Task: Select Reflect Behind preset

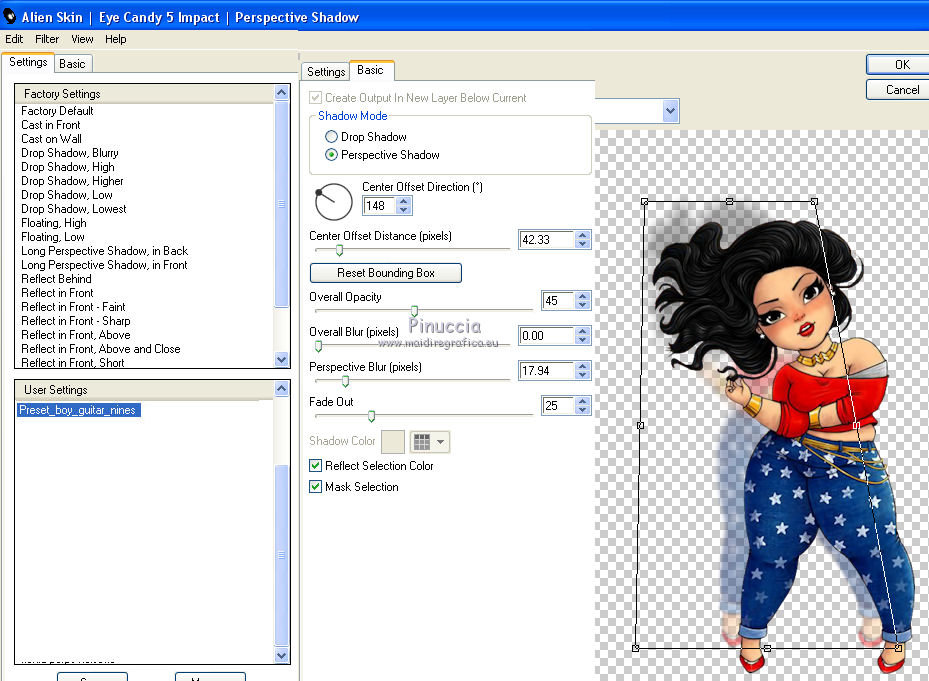Action: [56, 279]
